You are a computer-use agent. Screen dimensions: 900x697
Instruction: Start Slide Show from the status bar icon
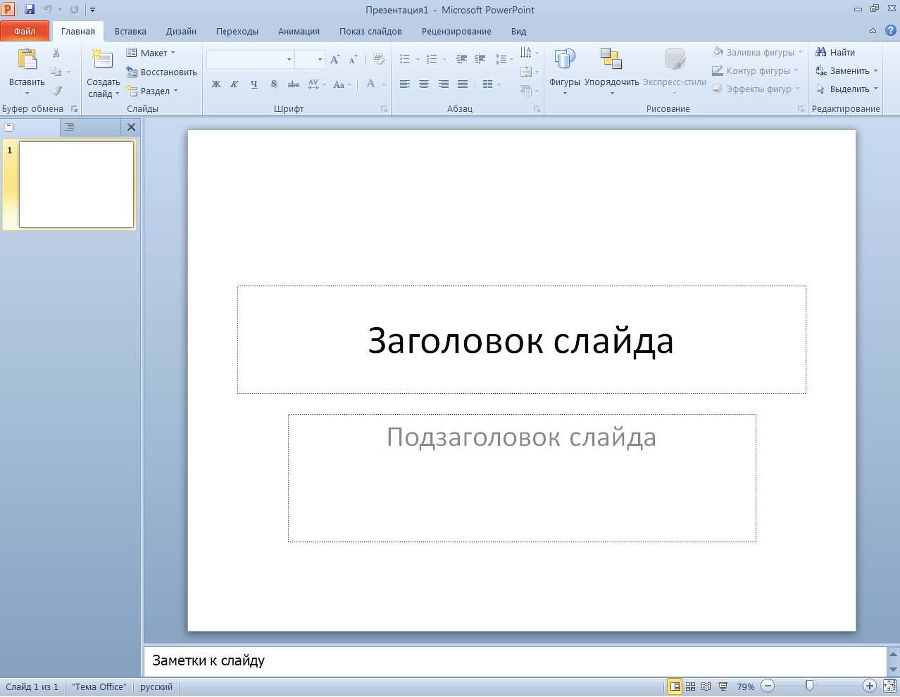pyautogui.click(x=723, y=687)
